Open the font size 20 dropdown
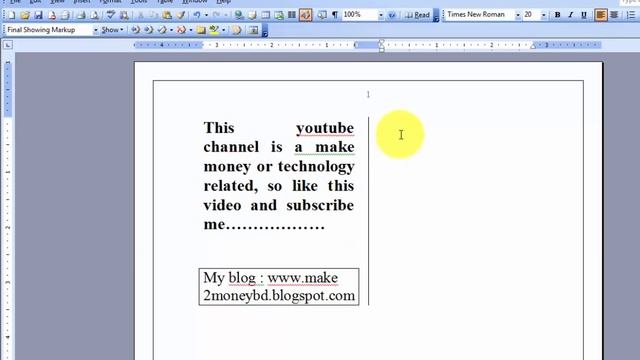This screenshot has width=640, height=360. pyautogui.click(x=543, y=15)
